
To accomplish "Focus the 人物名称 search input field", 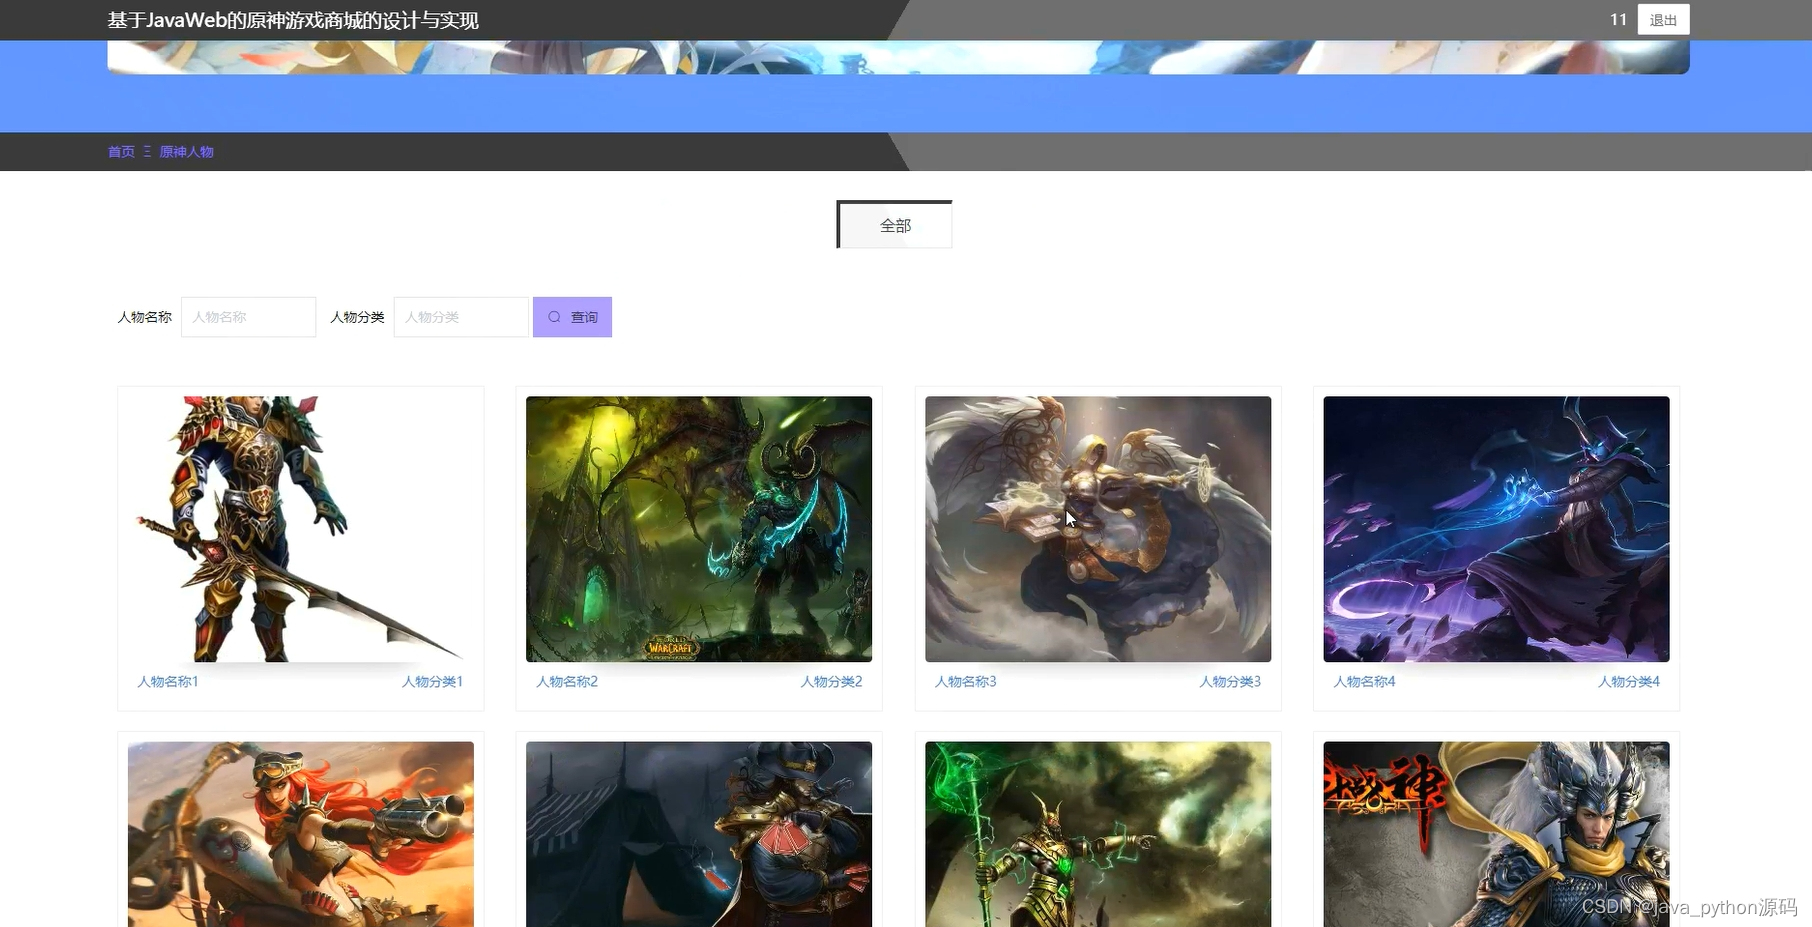I will [x=248, y=317].
